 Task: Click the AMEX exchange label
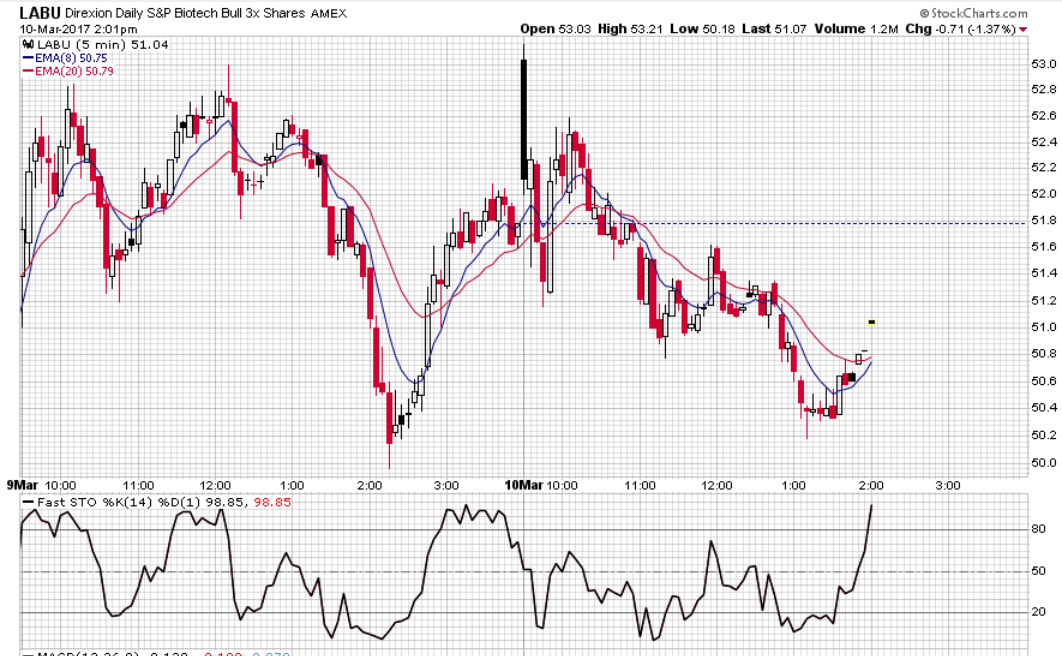point(328,14)
